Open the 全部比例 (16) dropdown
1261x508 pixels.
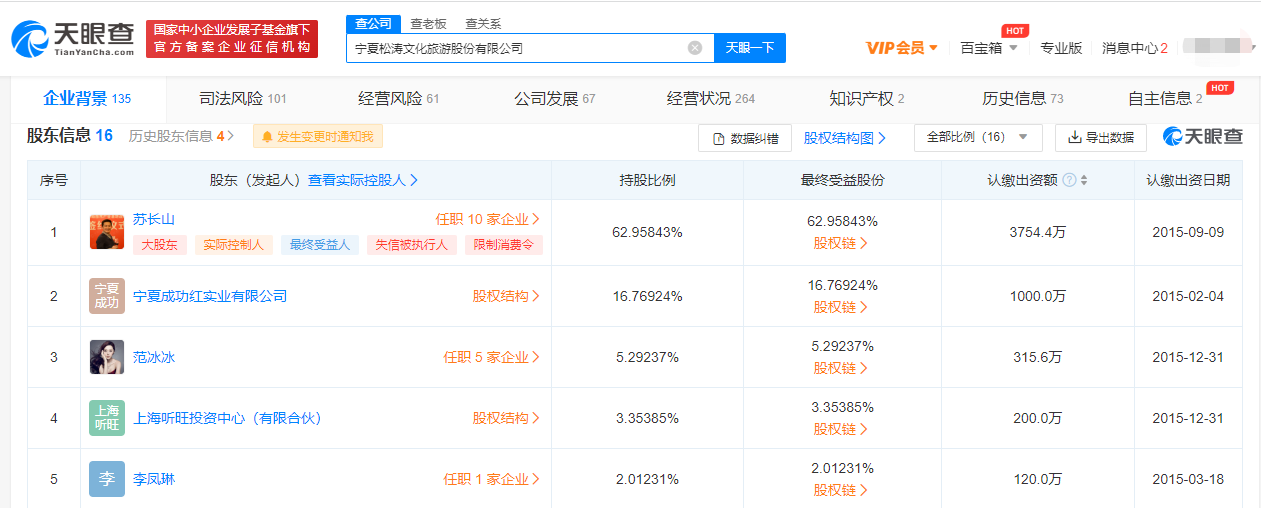pos(977,138)
